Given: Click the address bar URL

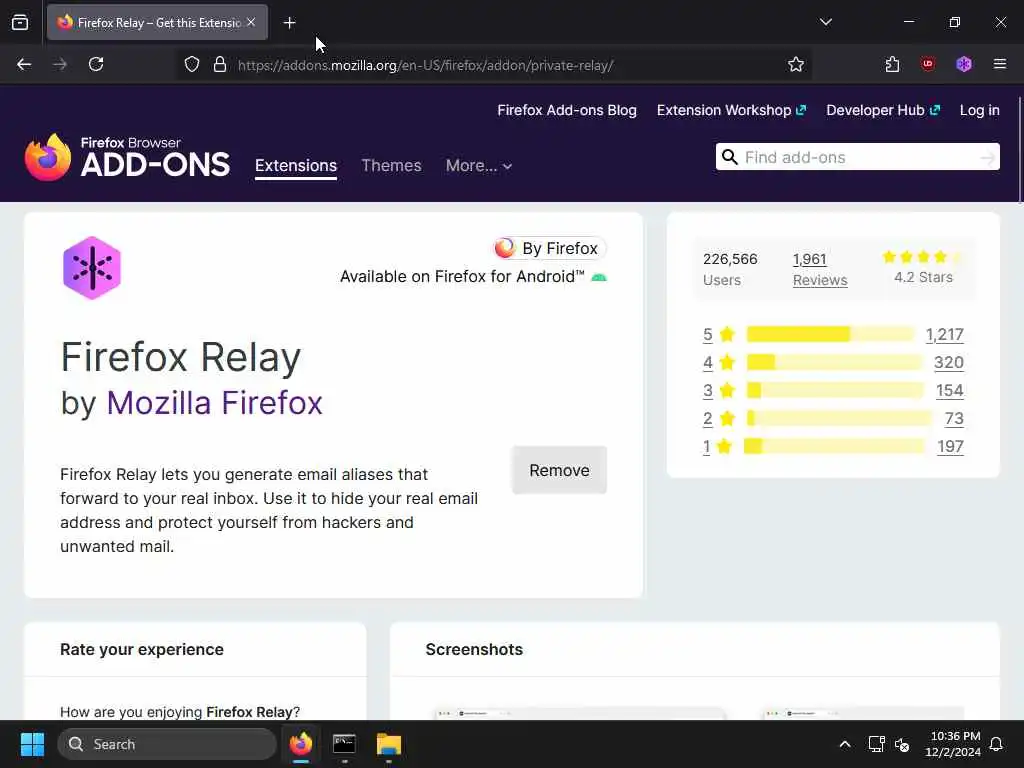Looking at the screenshot, I should coord(425,65).
